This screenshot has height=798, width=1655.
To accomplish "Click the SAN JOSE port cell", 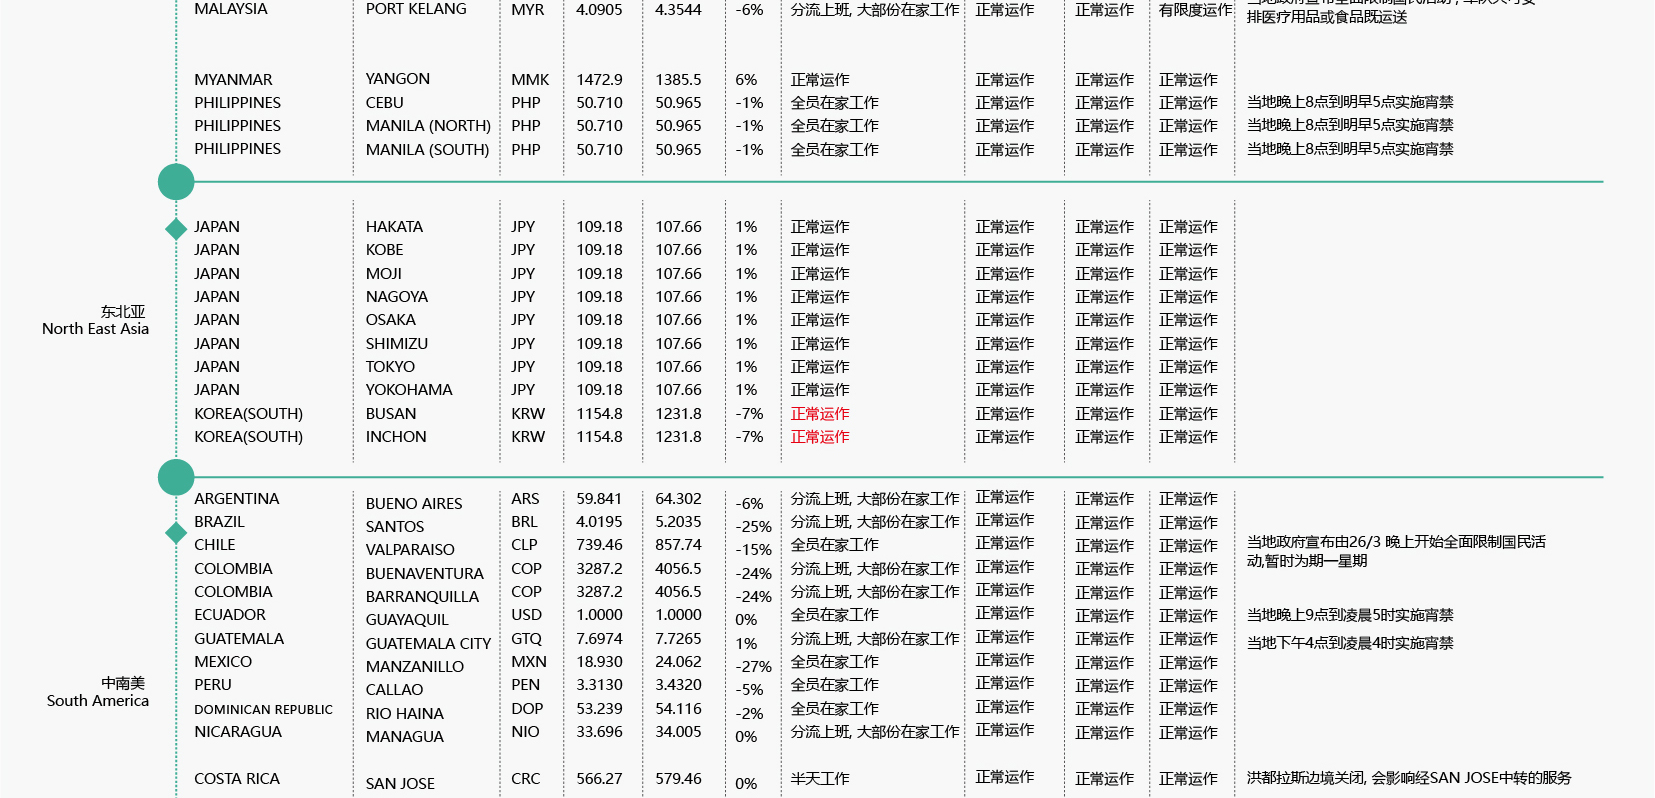I will 400,784.
